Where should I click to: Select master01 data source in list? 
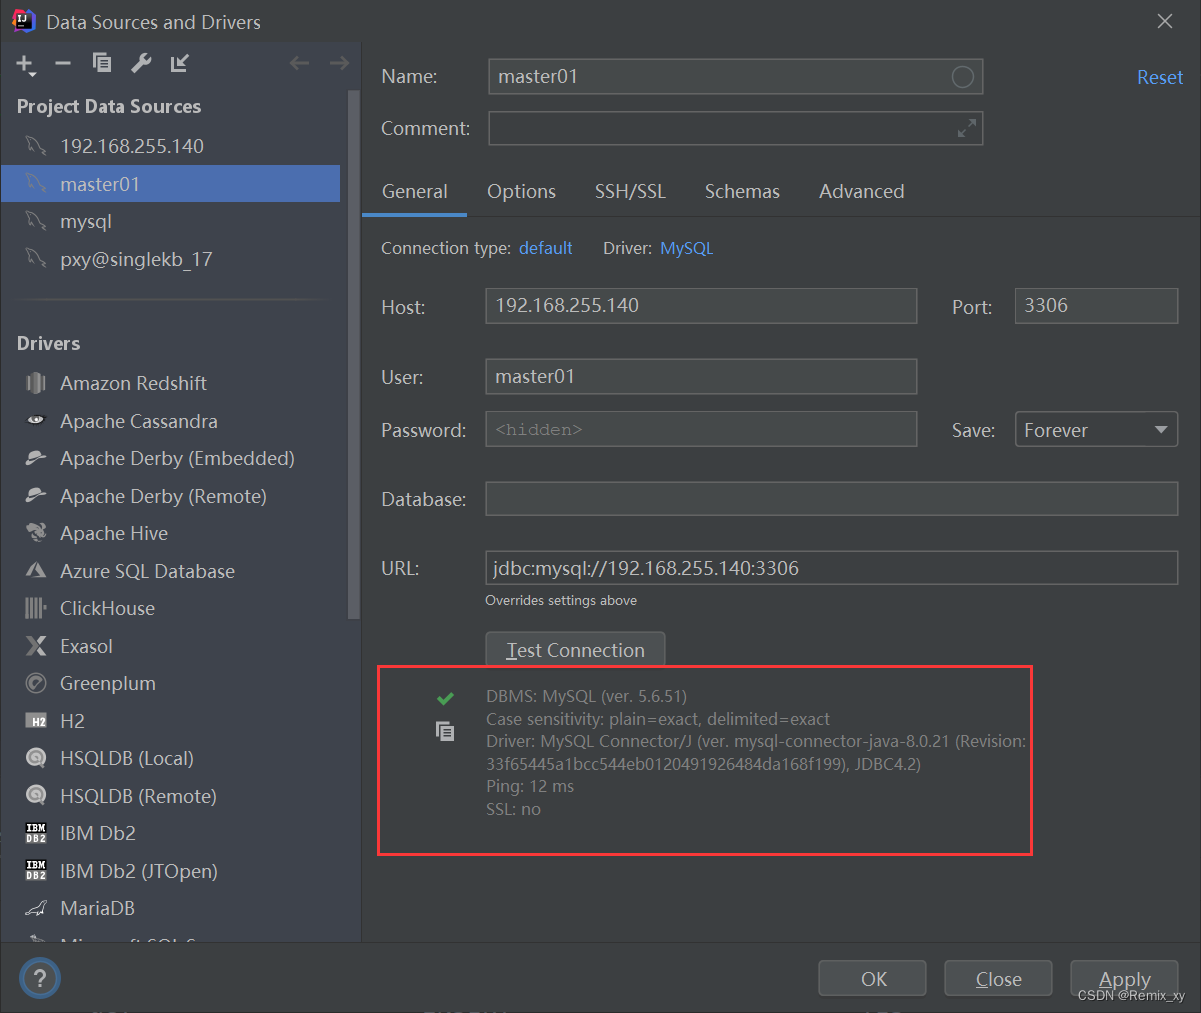tap(170, 184)
